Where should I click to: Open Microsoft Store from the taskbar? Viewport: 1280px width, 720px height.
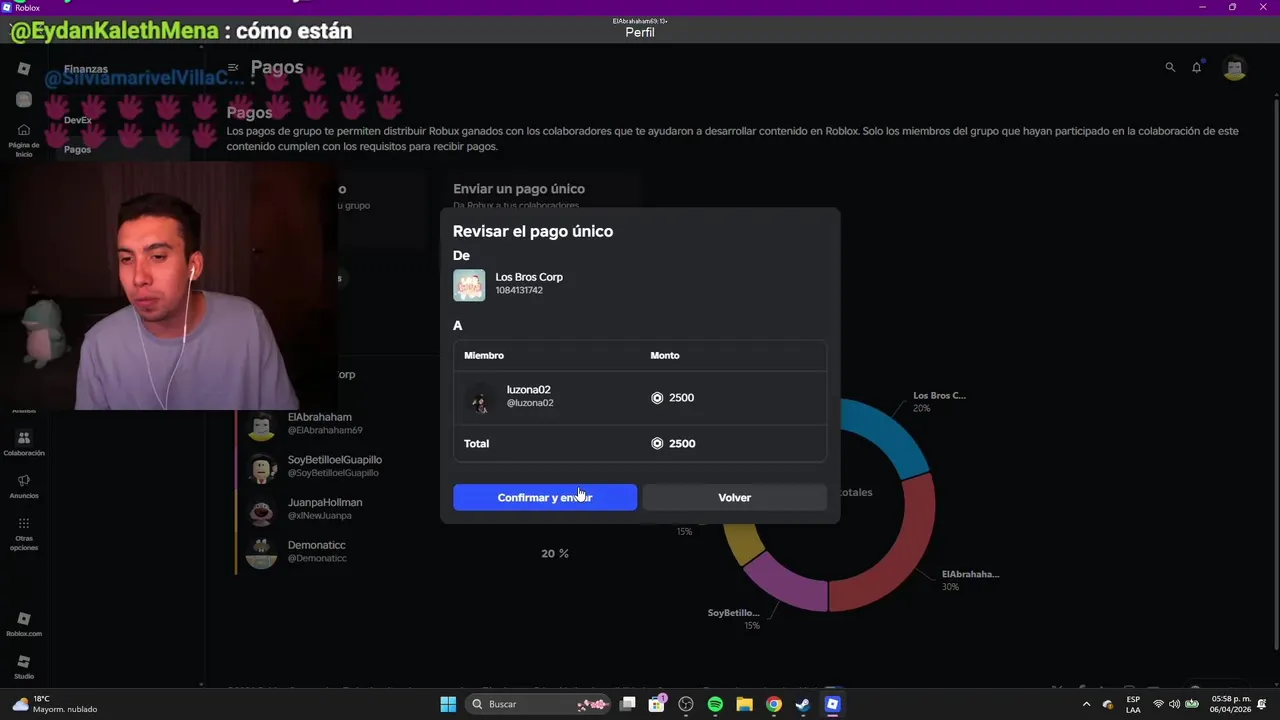pos(657,704)
